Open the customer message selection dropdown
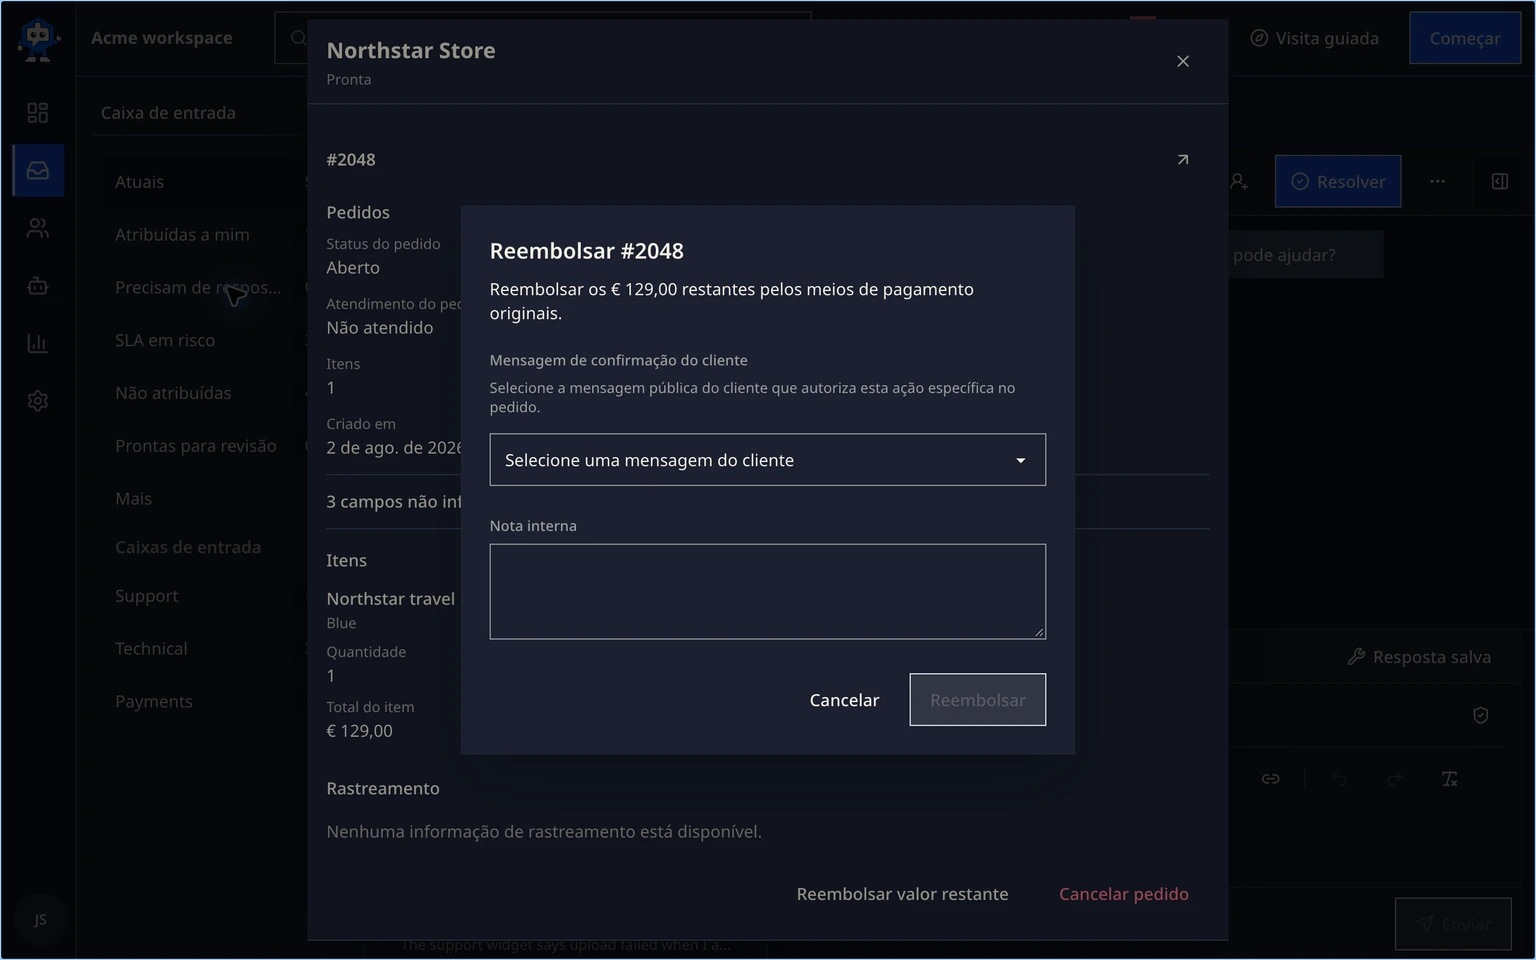1536x960 pixels. 767,460
